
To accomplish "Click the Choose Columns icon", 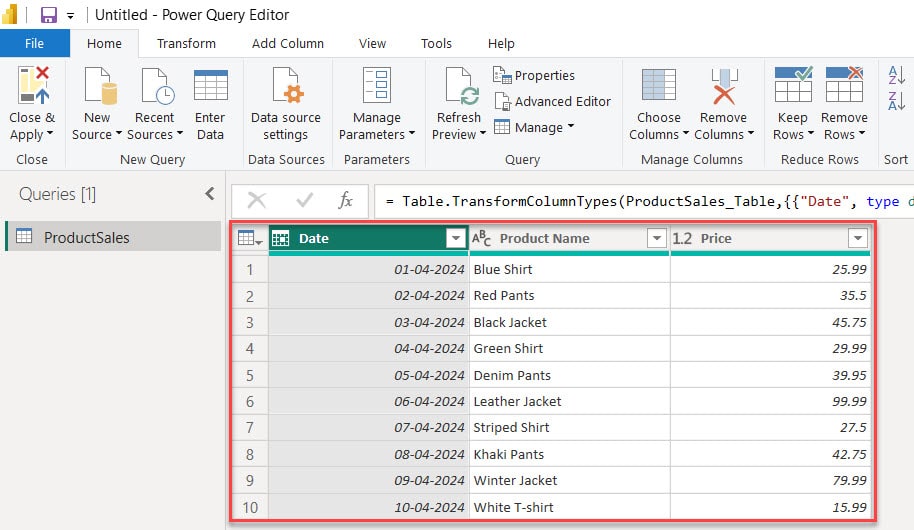I will pos(659,85).
